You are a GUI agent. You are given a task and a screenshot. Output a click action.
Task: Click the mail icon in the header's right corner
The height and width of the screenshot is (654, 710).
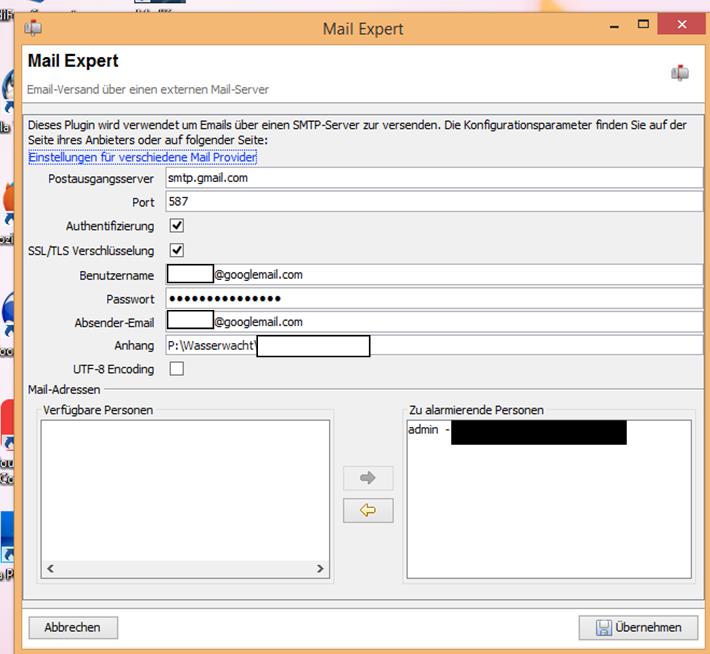point(680,73)
